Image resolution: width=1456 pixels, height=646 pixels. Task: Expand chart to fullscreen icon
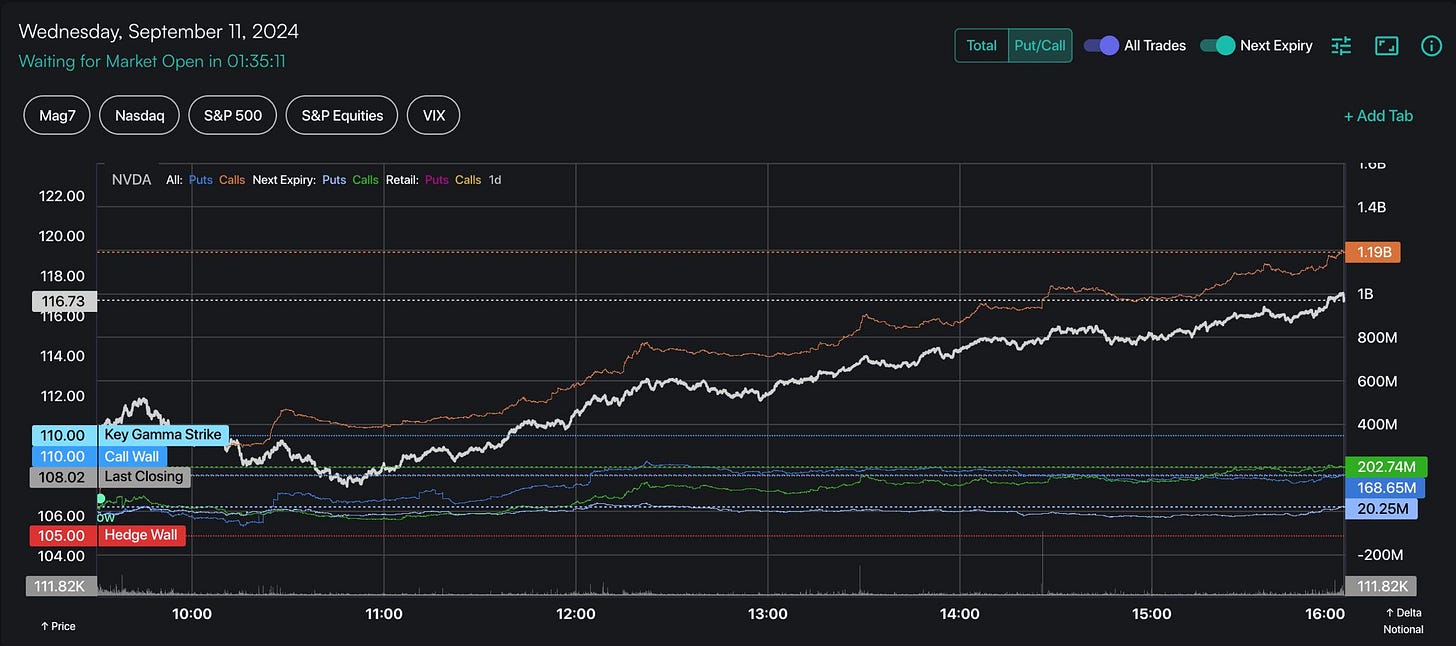[x=1386, y=45]
